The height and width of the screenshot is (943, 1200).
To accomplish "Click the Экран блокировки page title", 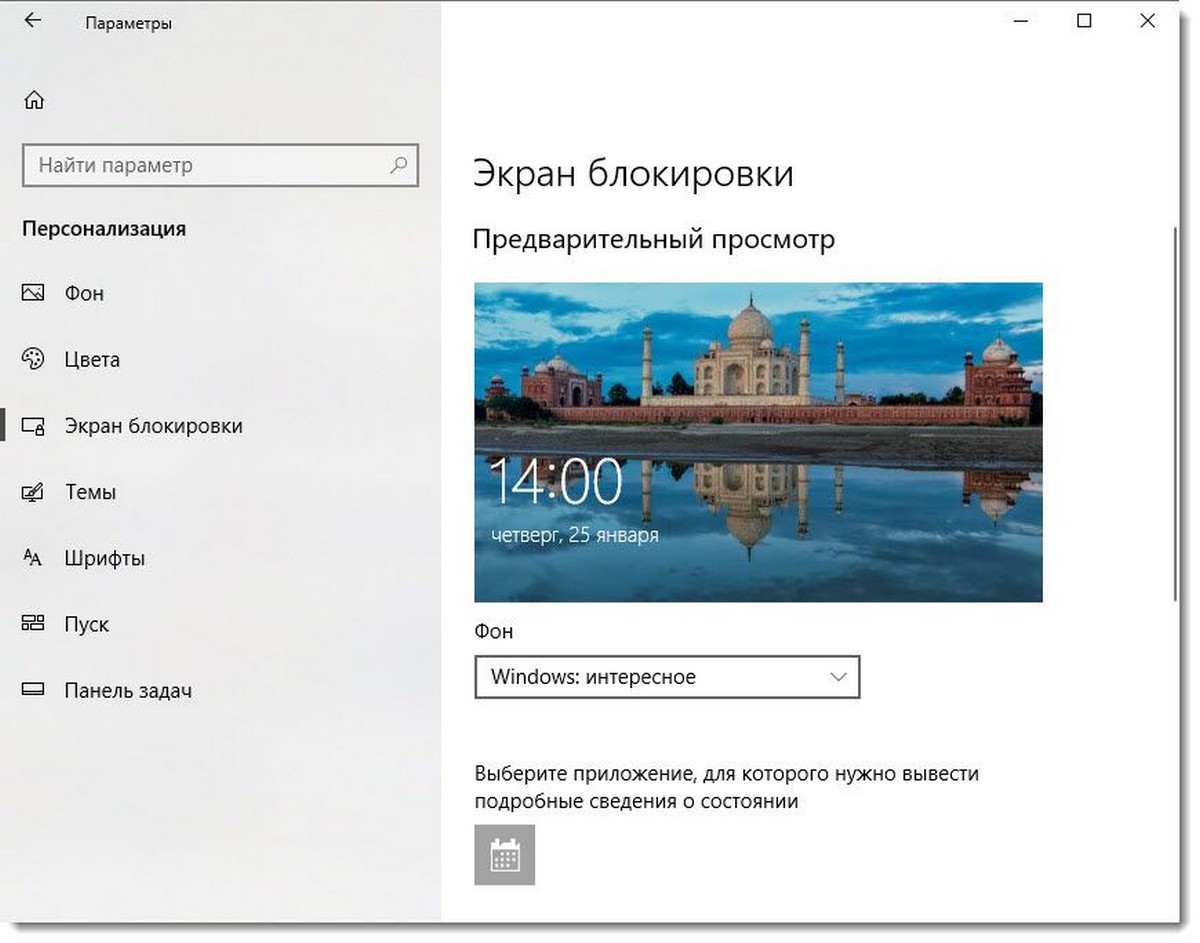I will click(x=633, y=174).
